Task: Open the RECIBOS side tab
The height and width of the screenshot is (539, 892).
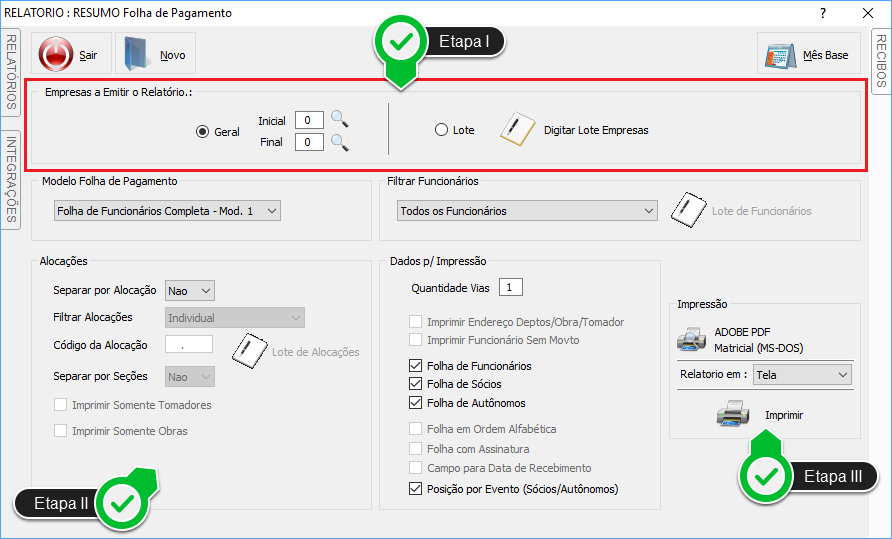Action: tap(881, 60)
